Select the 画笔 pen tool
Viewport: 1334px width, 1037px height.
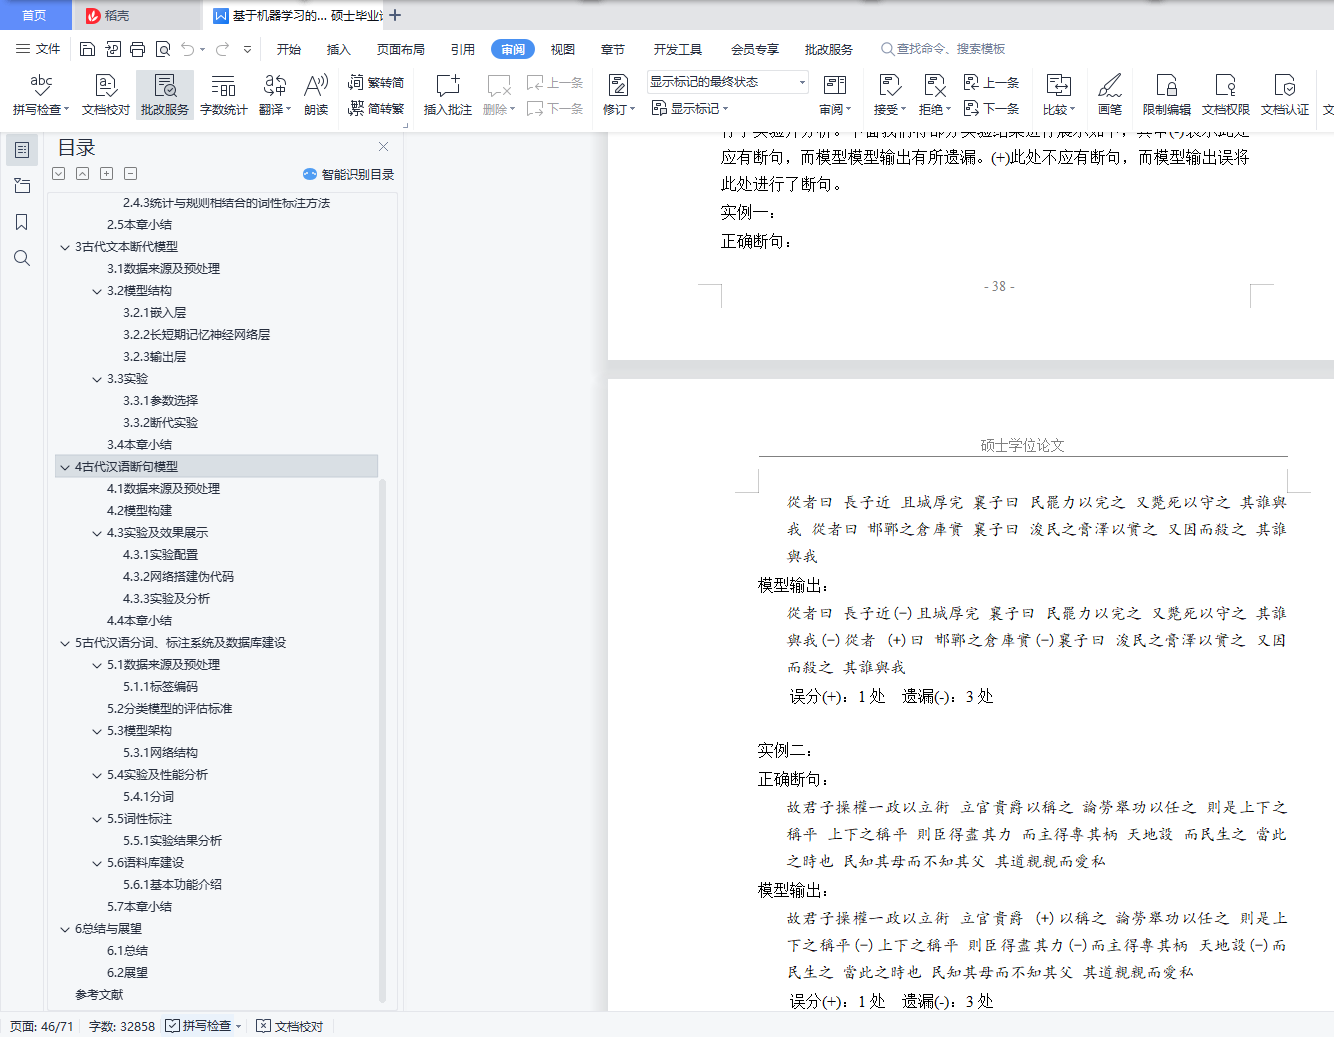[1110, 95]
